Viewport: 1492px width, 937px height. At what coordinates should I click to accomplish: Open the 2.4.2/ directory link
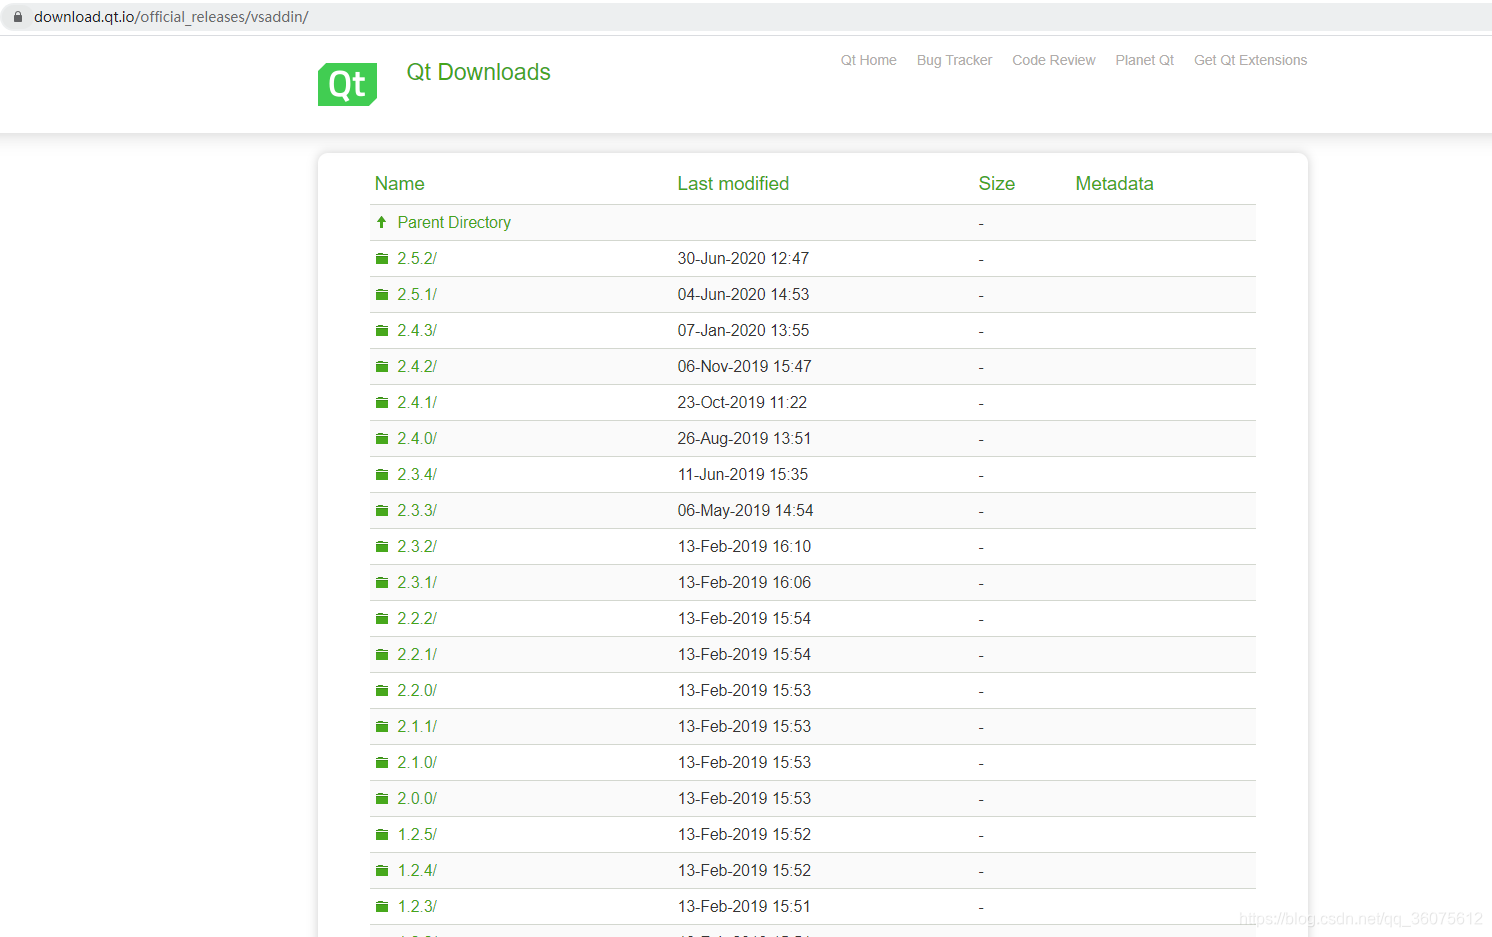417,366
